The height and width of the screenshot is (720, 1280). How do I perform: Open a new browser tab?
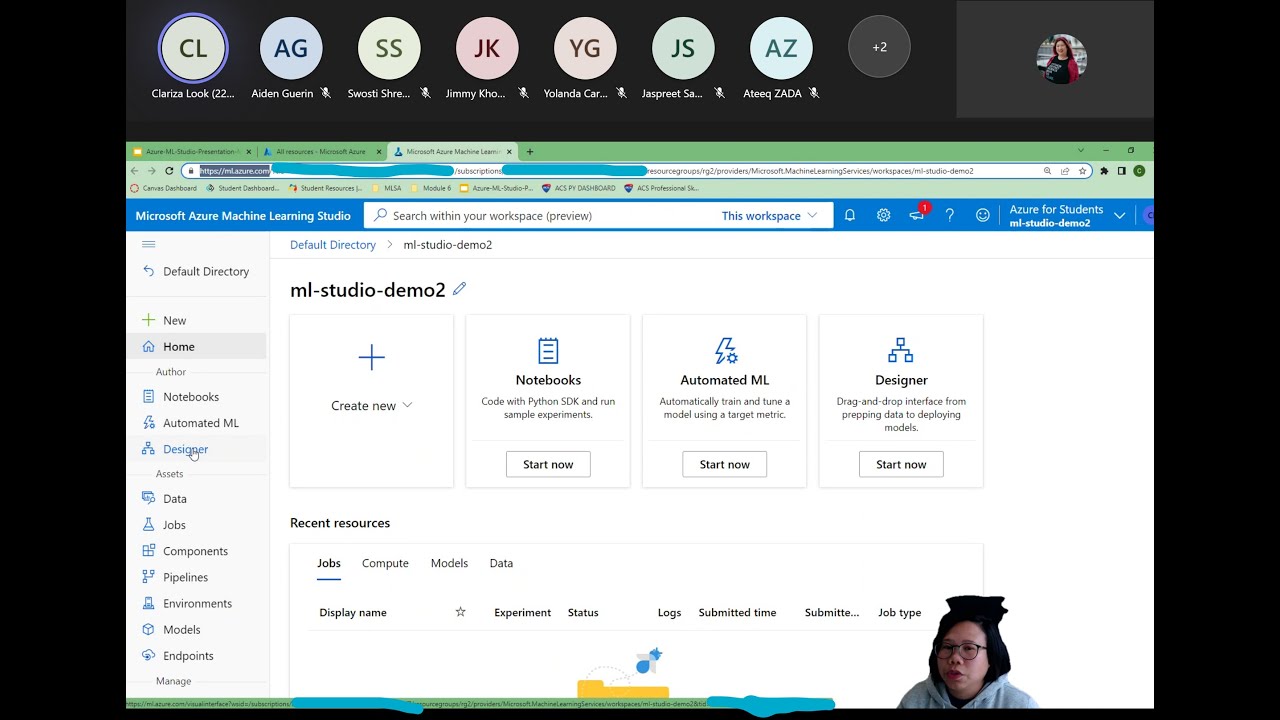tap(530, 152)
